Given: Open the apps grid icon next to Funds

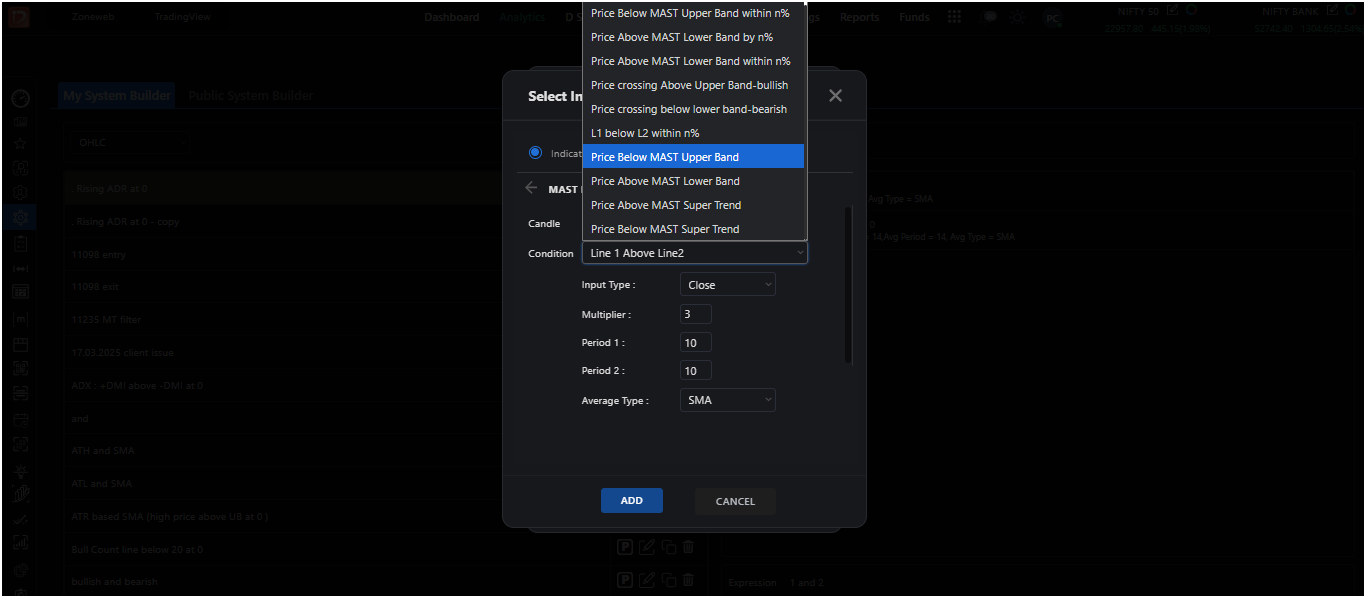Looking at the screenshot, I should click(955, 17).
